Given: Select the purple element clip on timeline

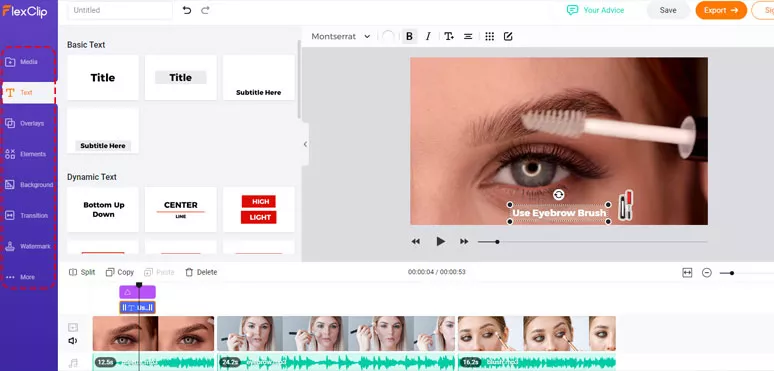Looking at the screenshot, I should click(x=137, y=292).
